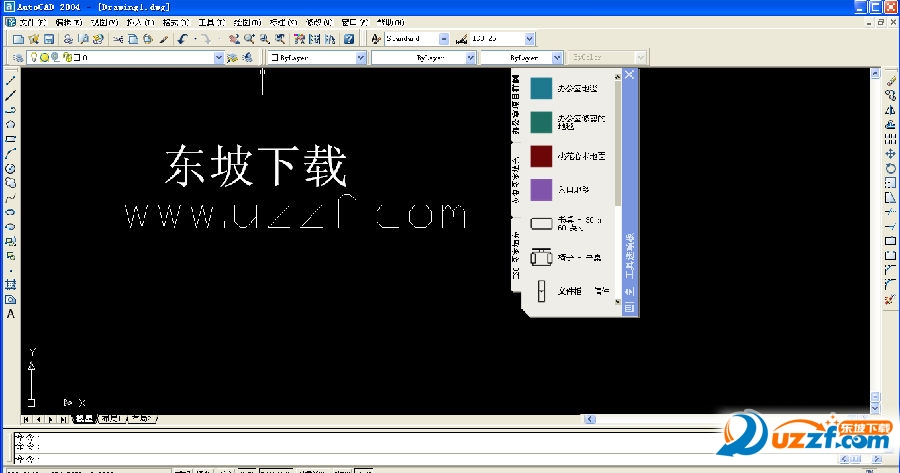
Task: Pick the teal carpet hatch swatch in palette
Action: tap(541, 88)
